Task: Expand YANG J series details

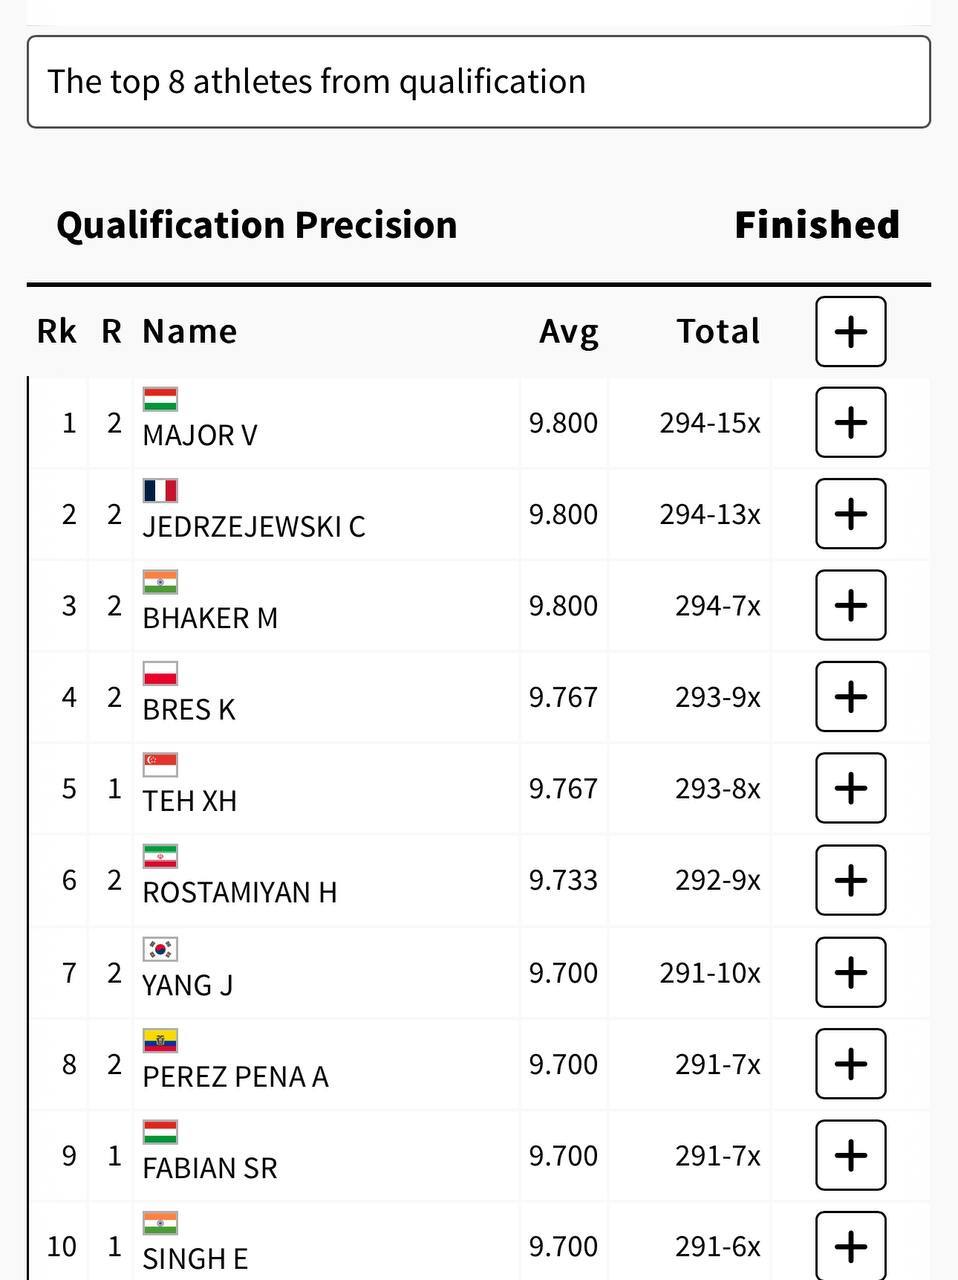Action: (850, 972)
